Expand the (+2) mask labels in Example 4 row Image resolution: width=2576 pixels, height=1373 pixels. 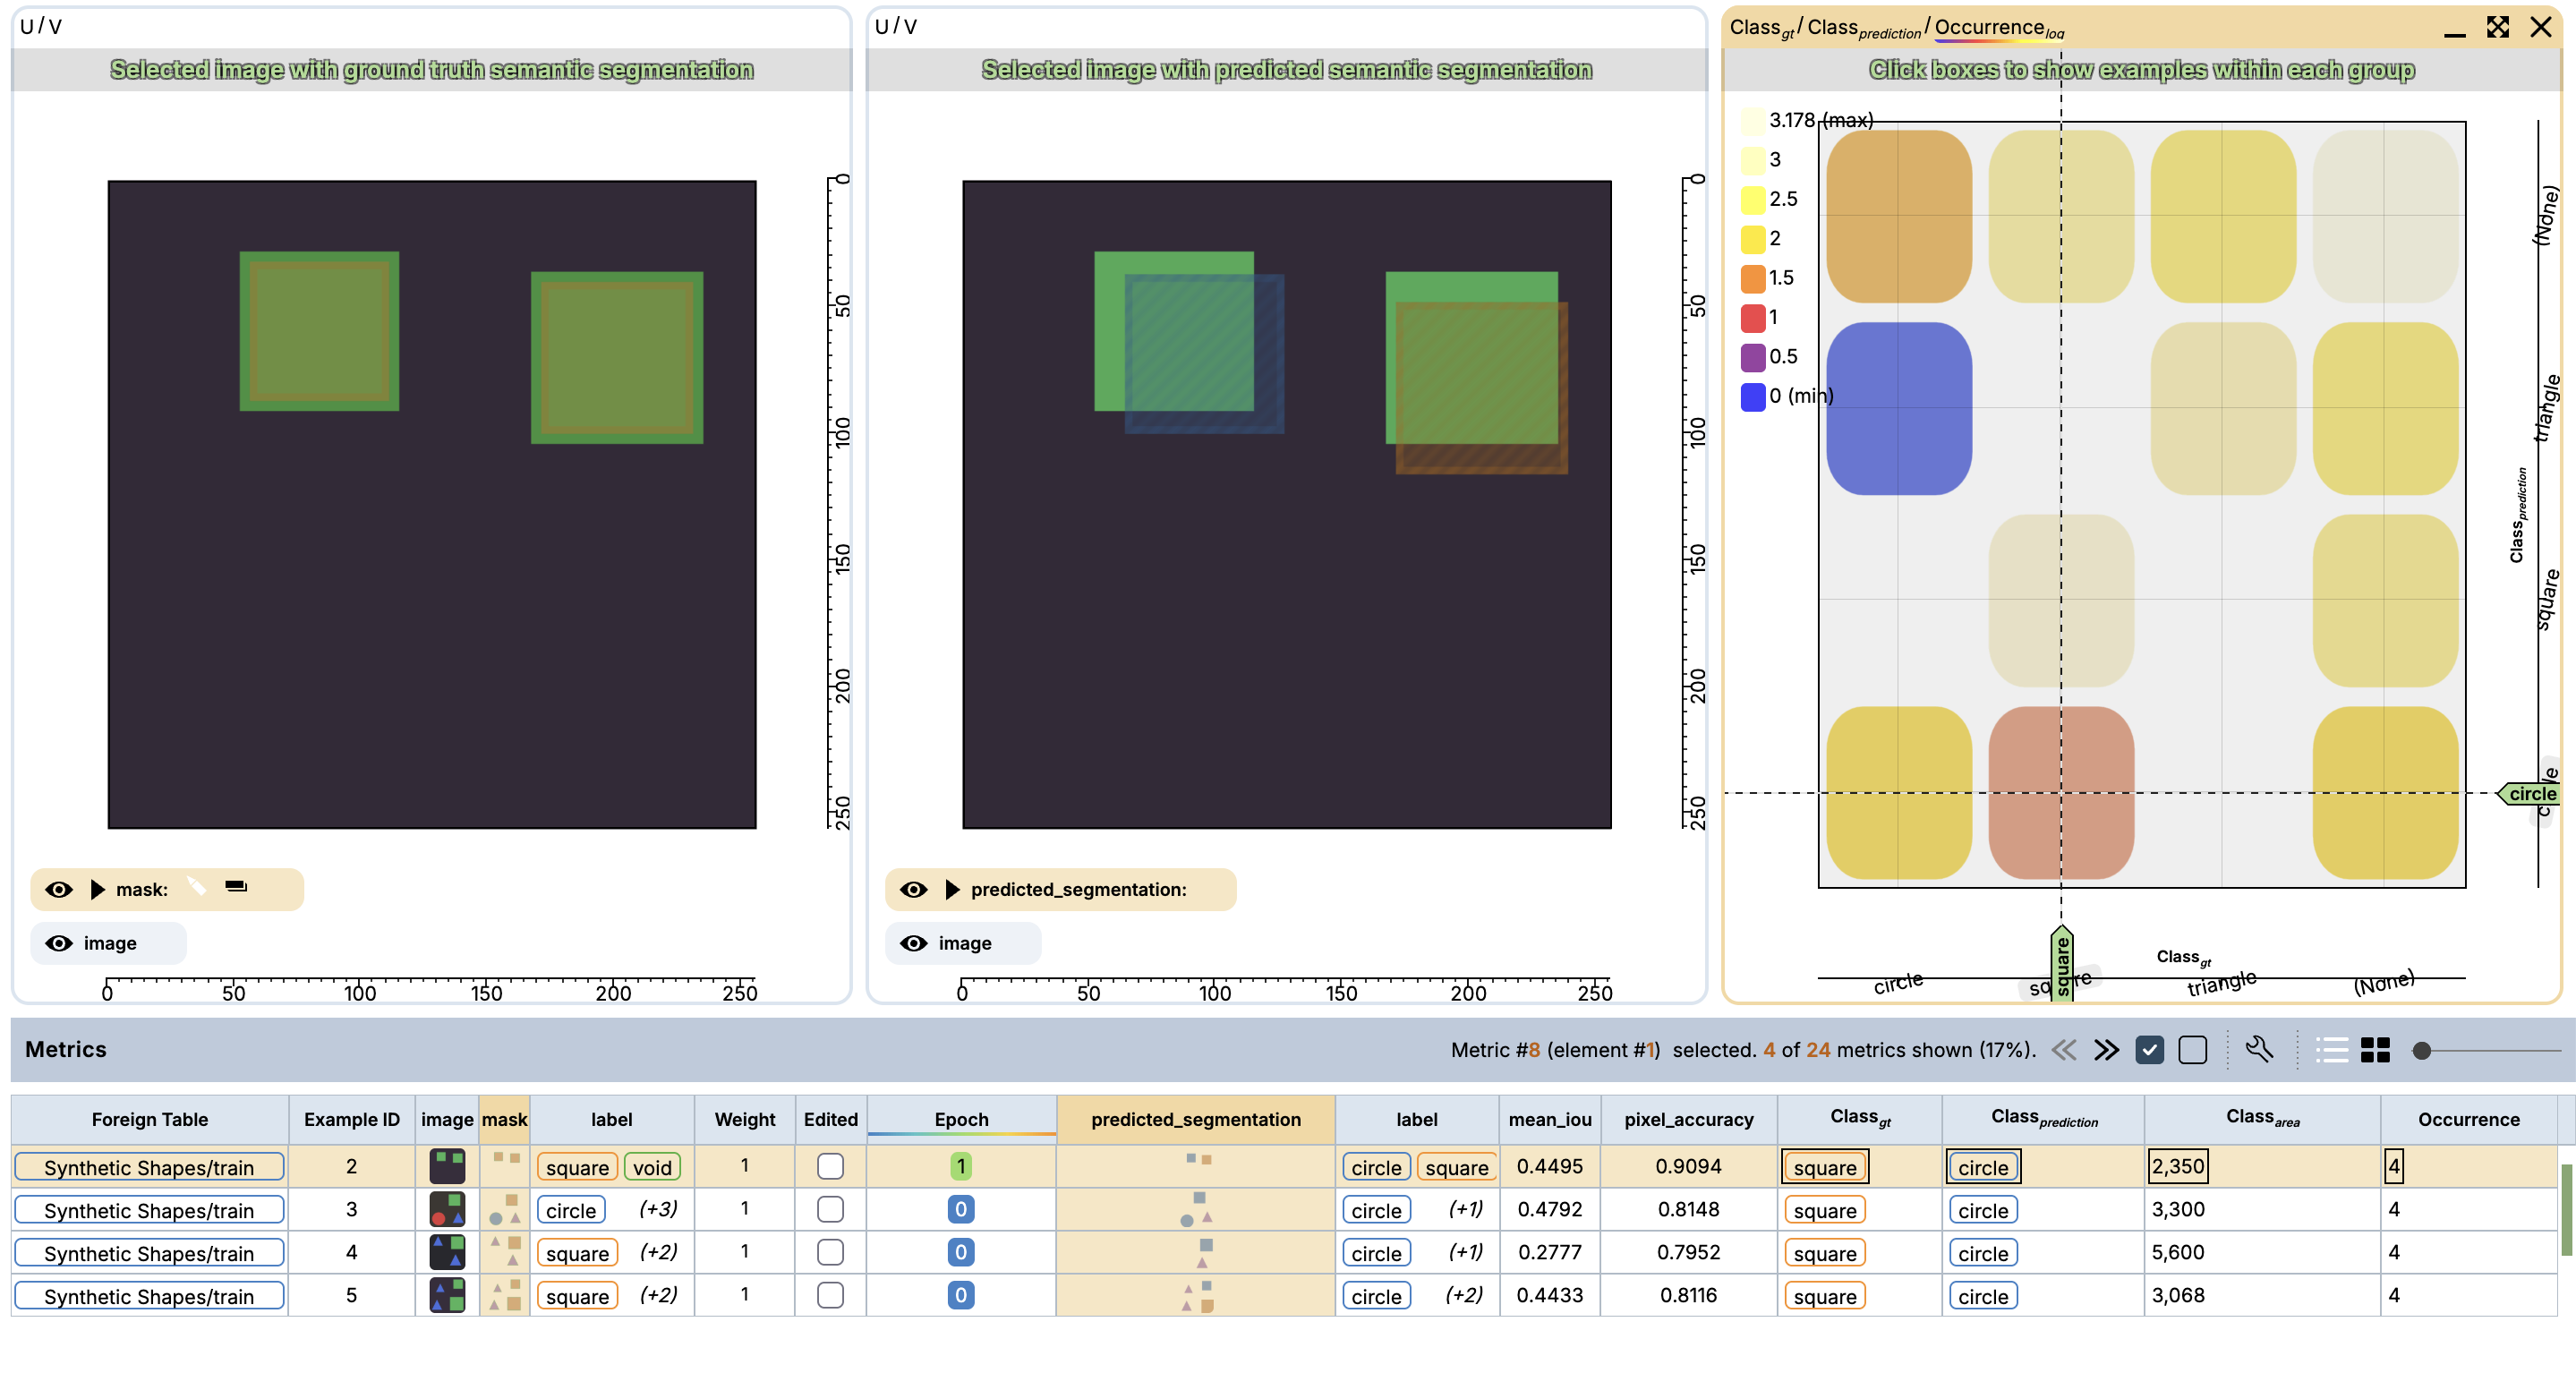click(x=658, y=1252)
